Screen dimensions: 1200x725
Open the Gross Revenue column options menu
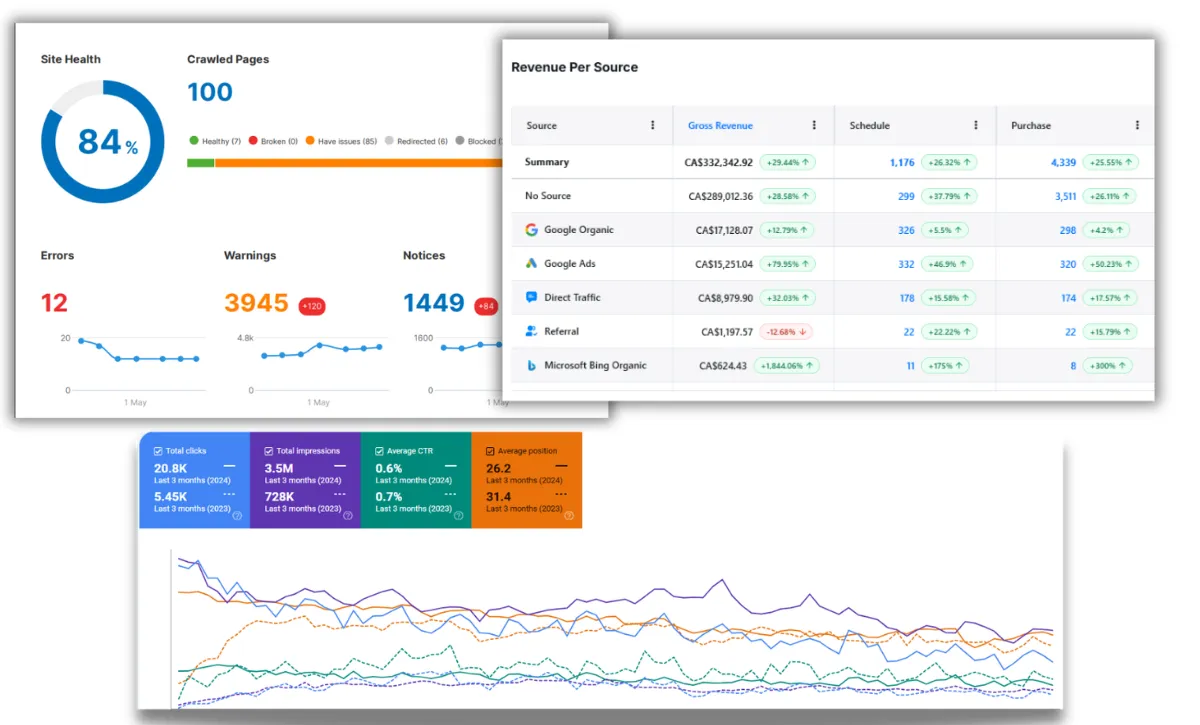pyautogui.click(x=814, y=126)
